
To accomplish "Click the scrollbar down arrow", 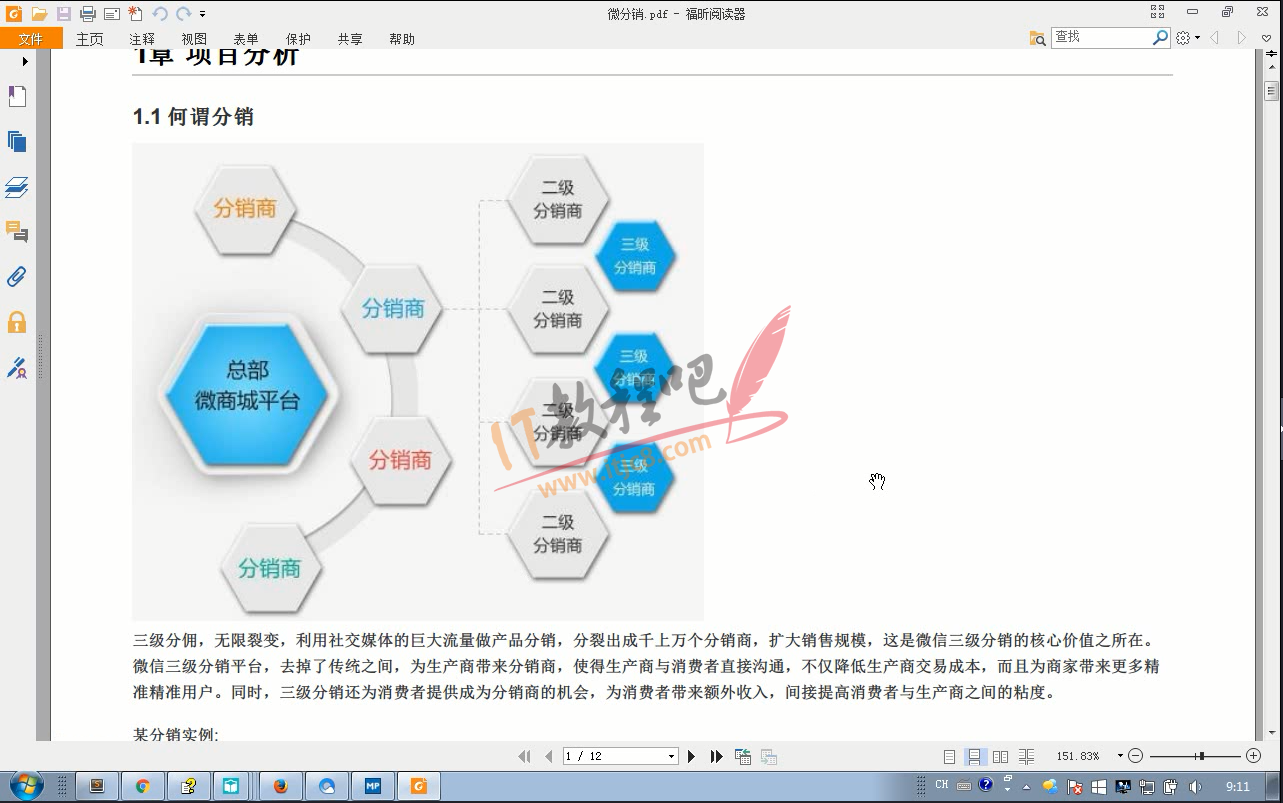I will (1271, 732).
